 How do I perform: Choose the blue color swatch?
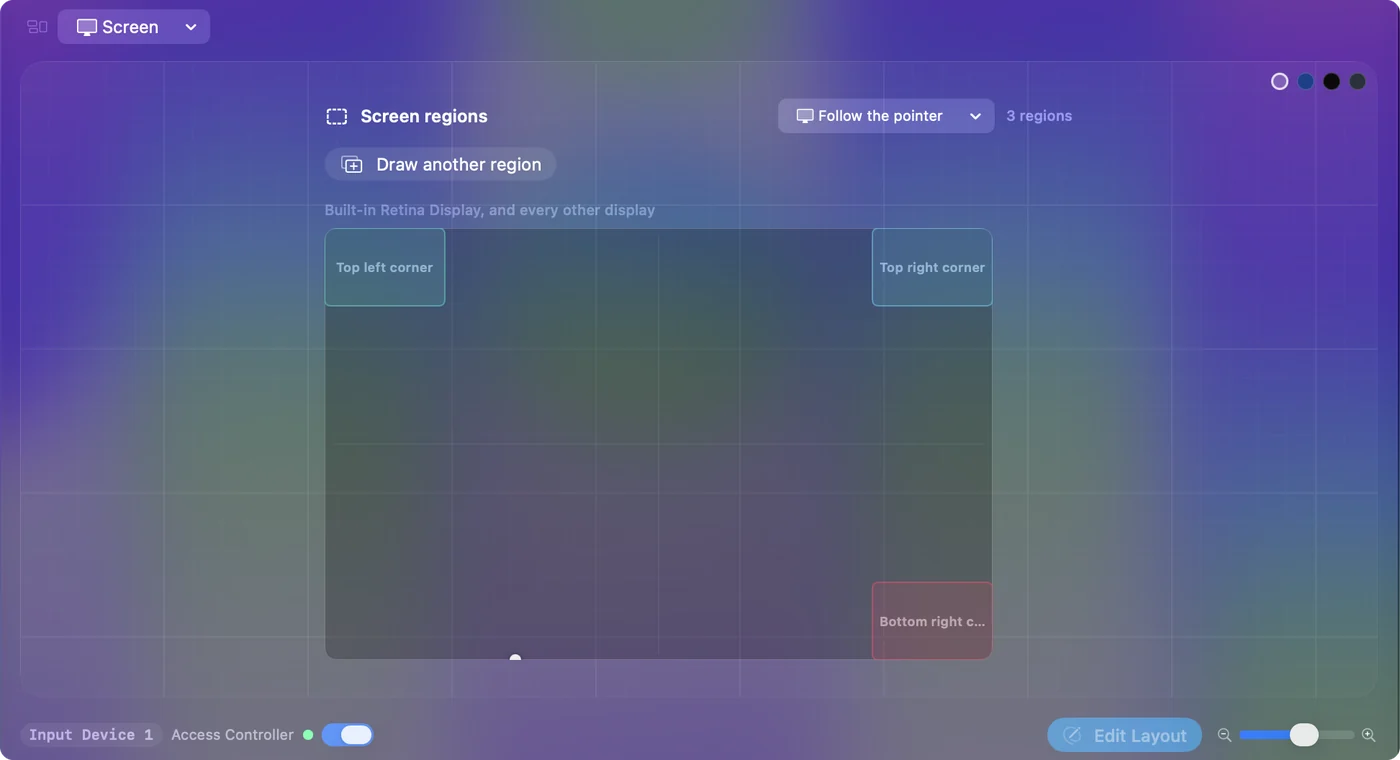click(x=1306, y=82)
